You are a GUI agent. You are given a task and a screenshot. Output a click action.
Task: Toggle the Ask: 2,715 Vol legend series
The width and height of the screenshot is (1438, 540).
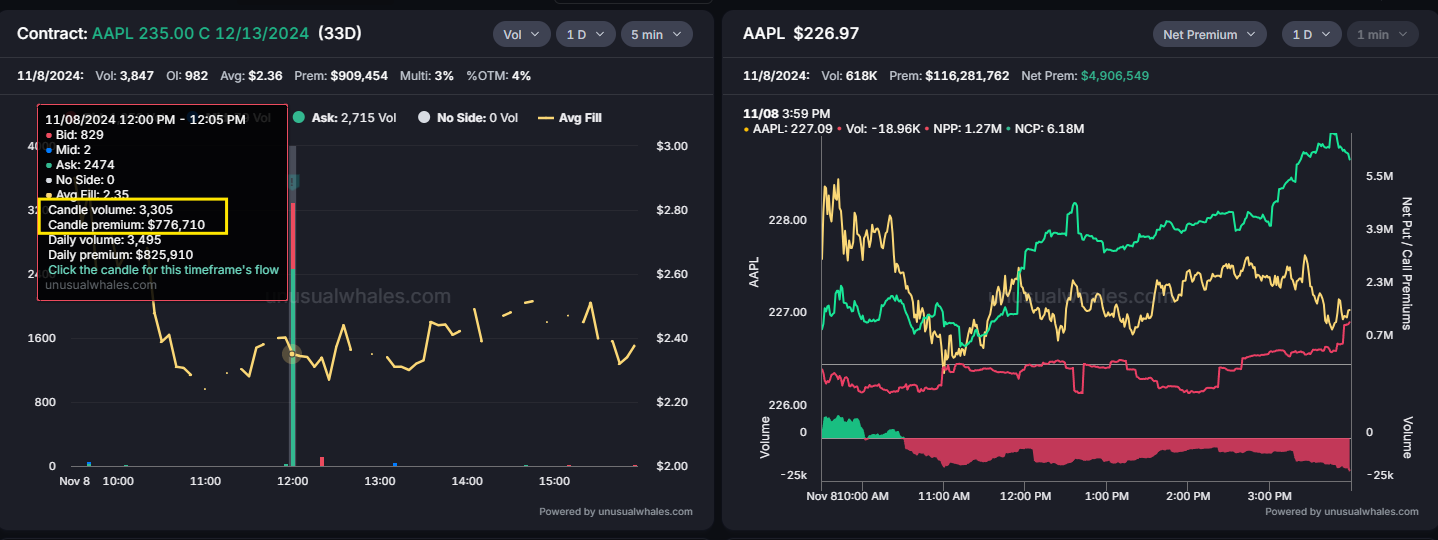(345, 118)
